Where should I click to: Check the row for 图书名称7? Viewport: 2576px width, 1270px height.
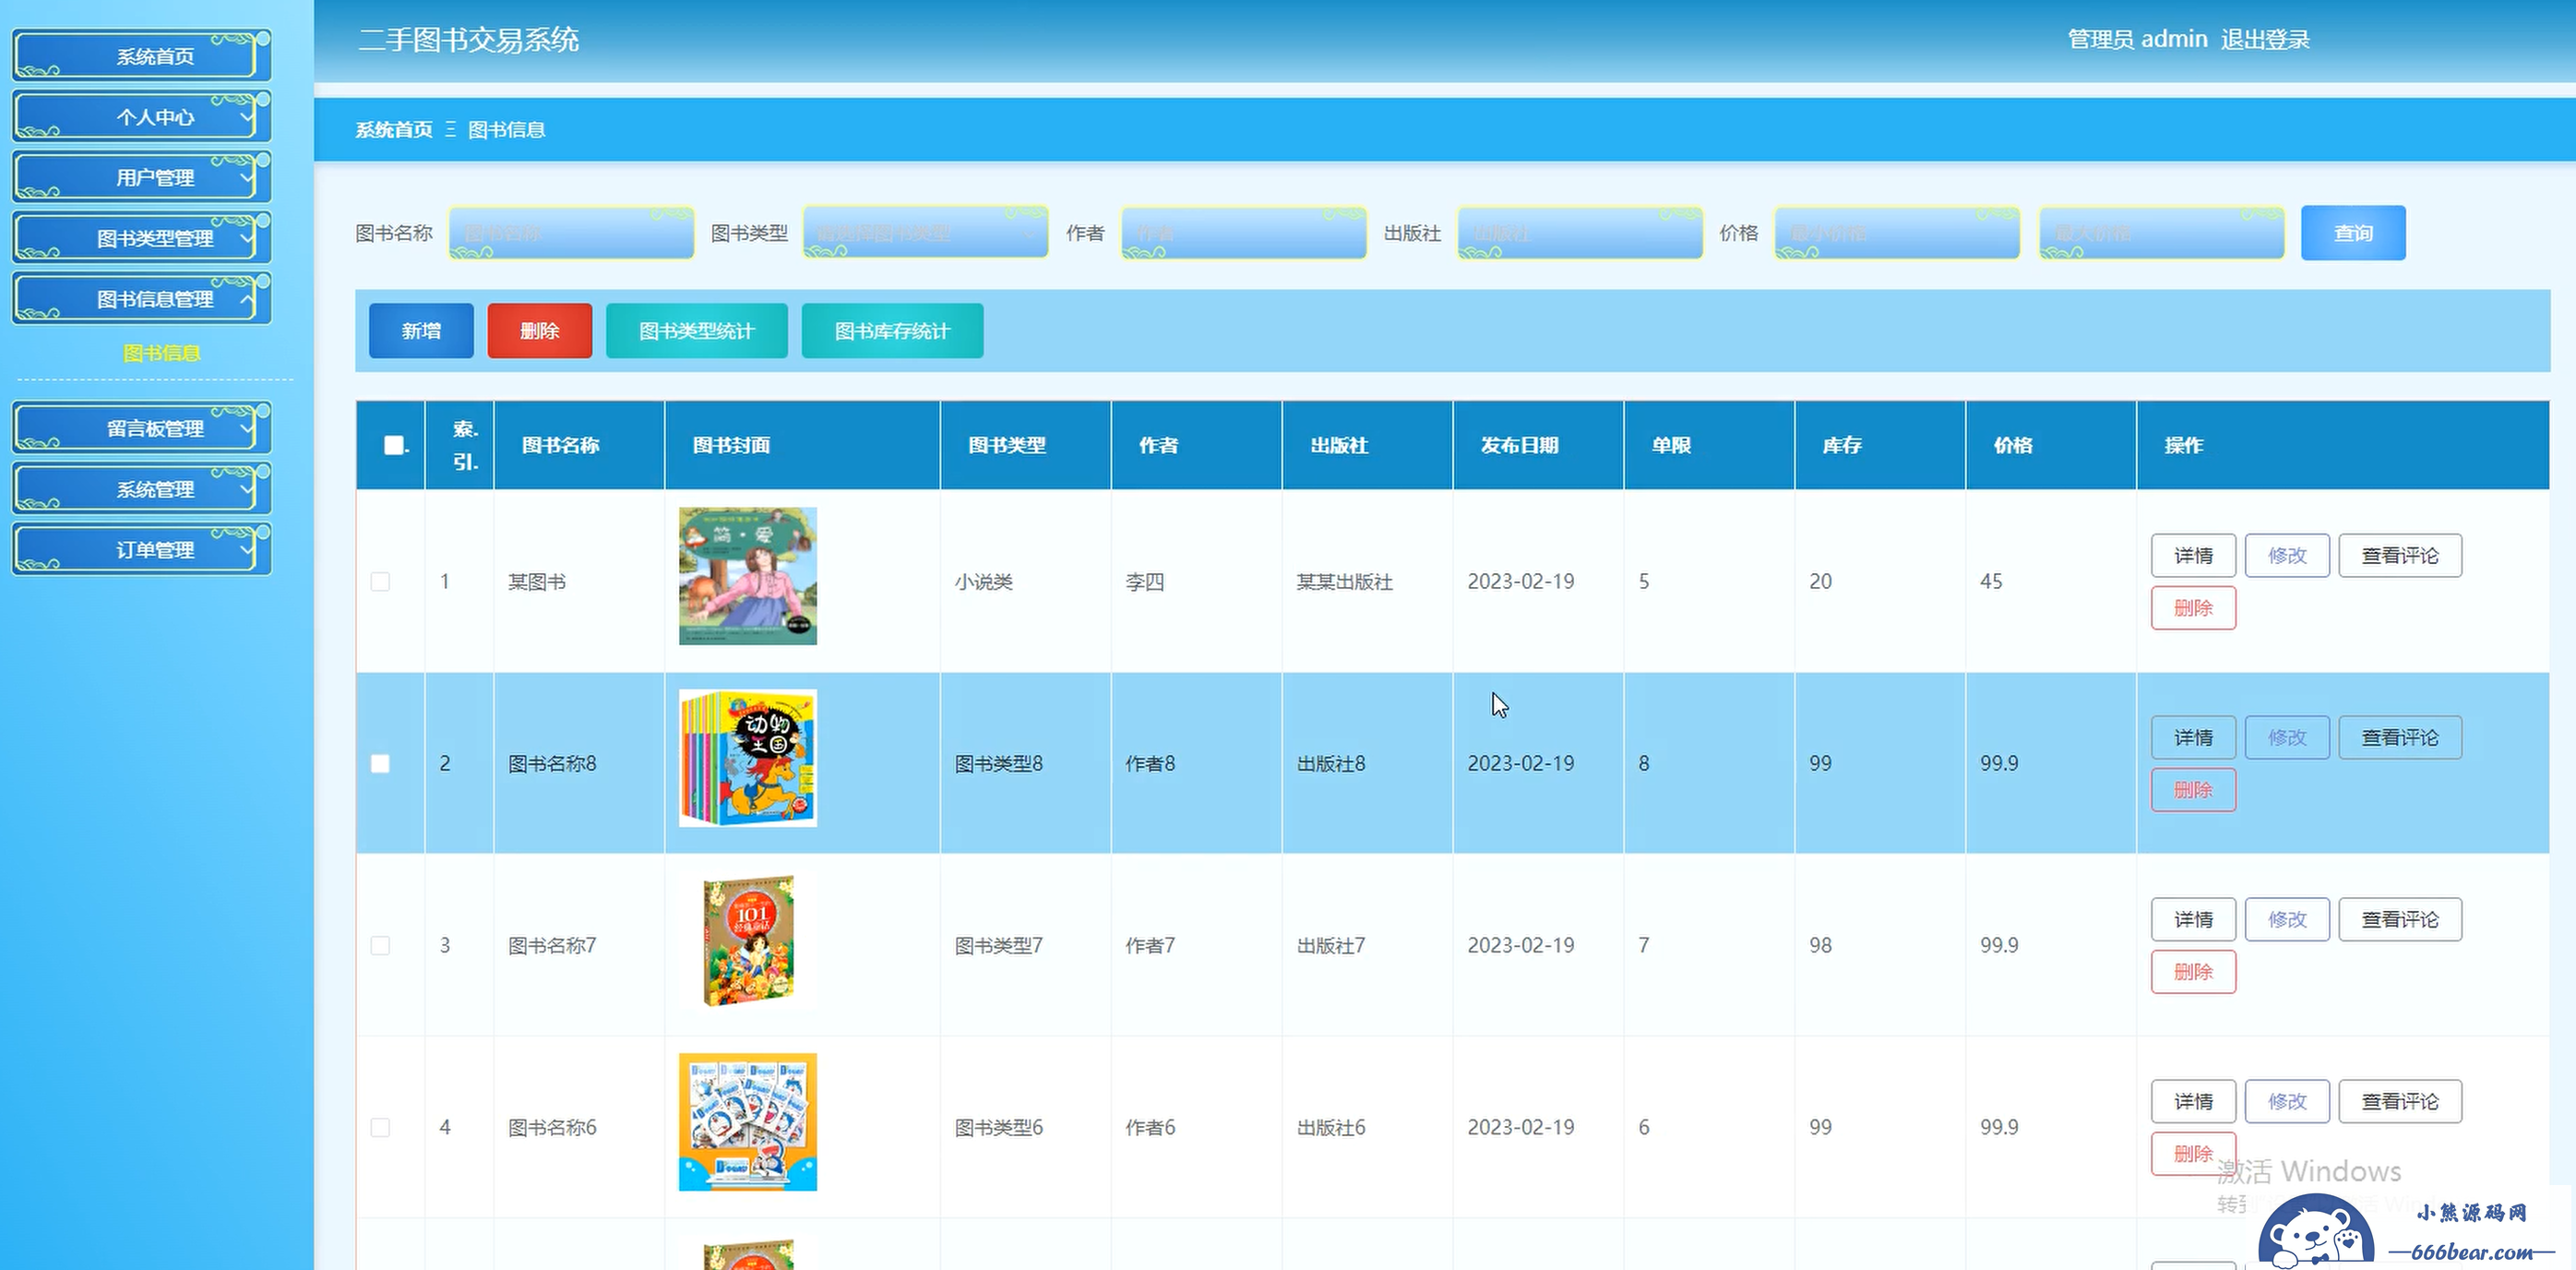(x=380, y=945)
